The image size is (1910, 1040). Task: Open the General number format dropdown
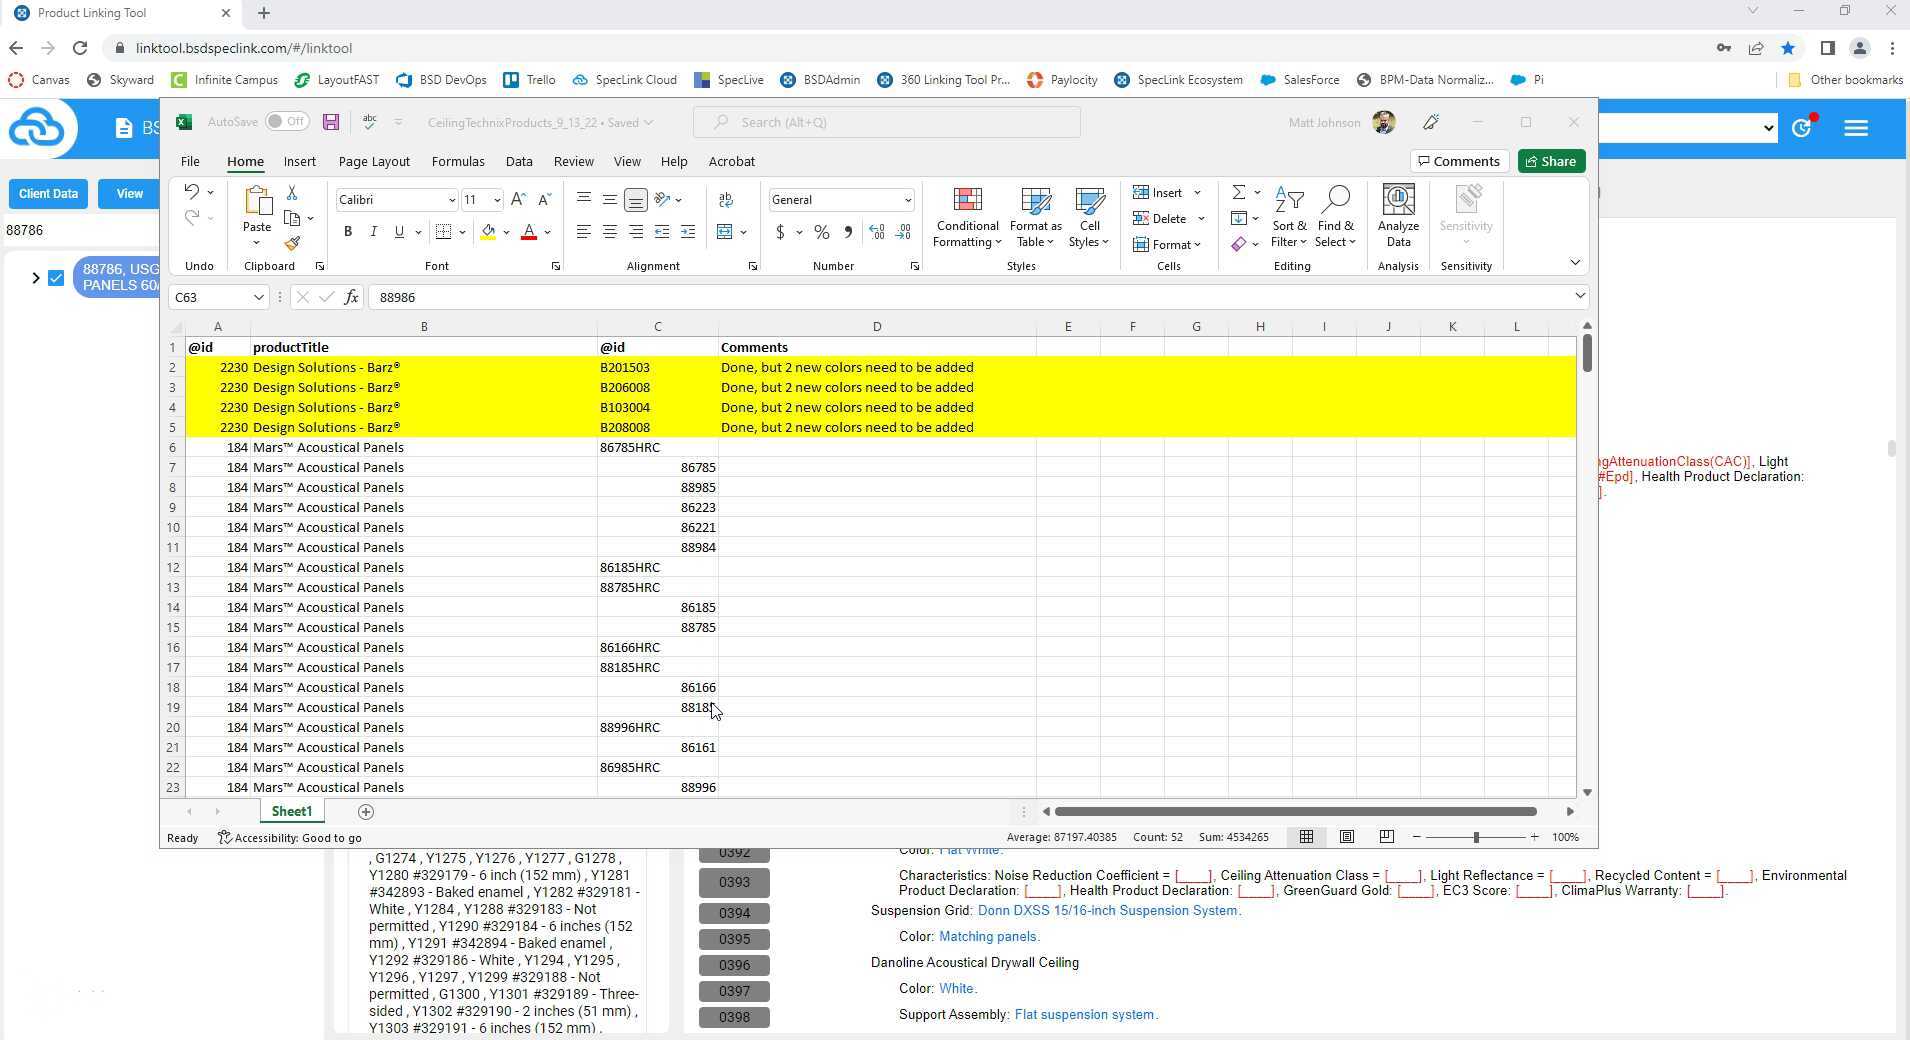coord(907,200)
